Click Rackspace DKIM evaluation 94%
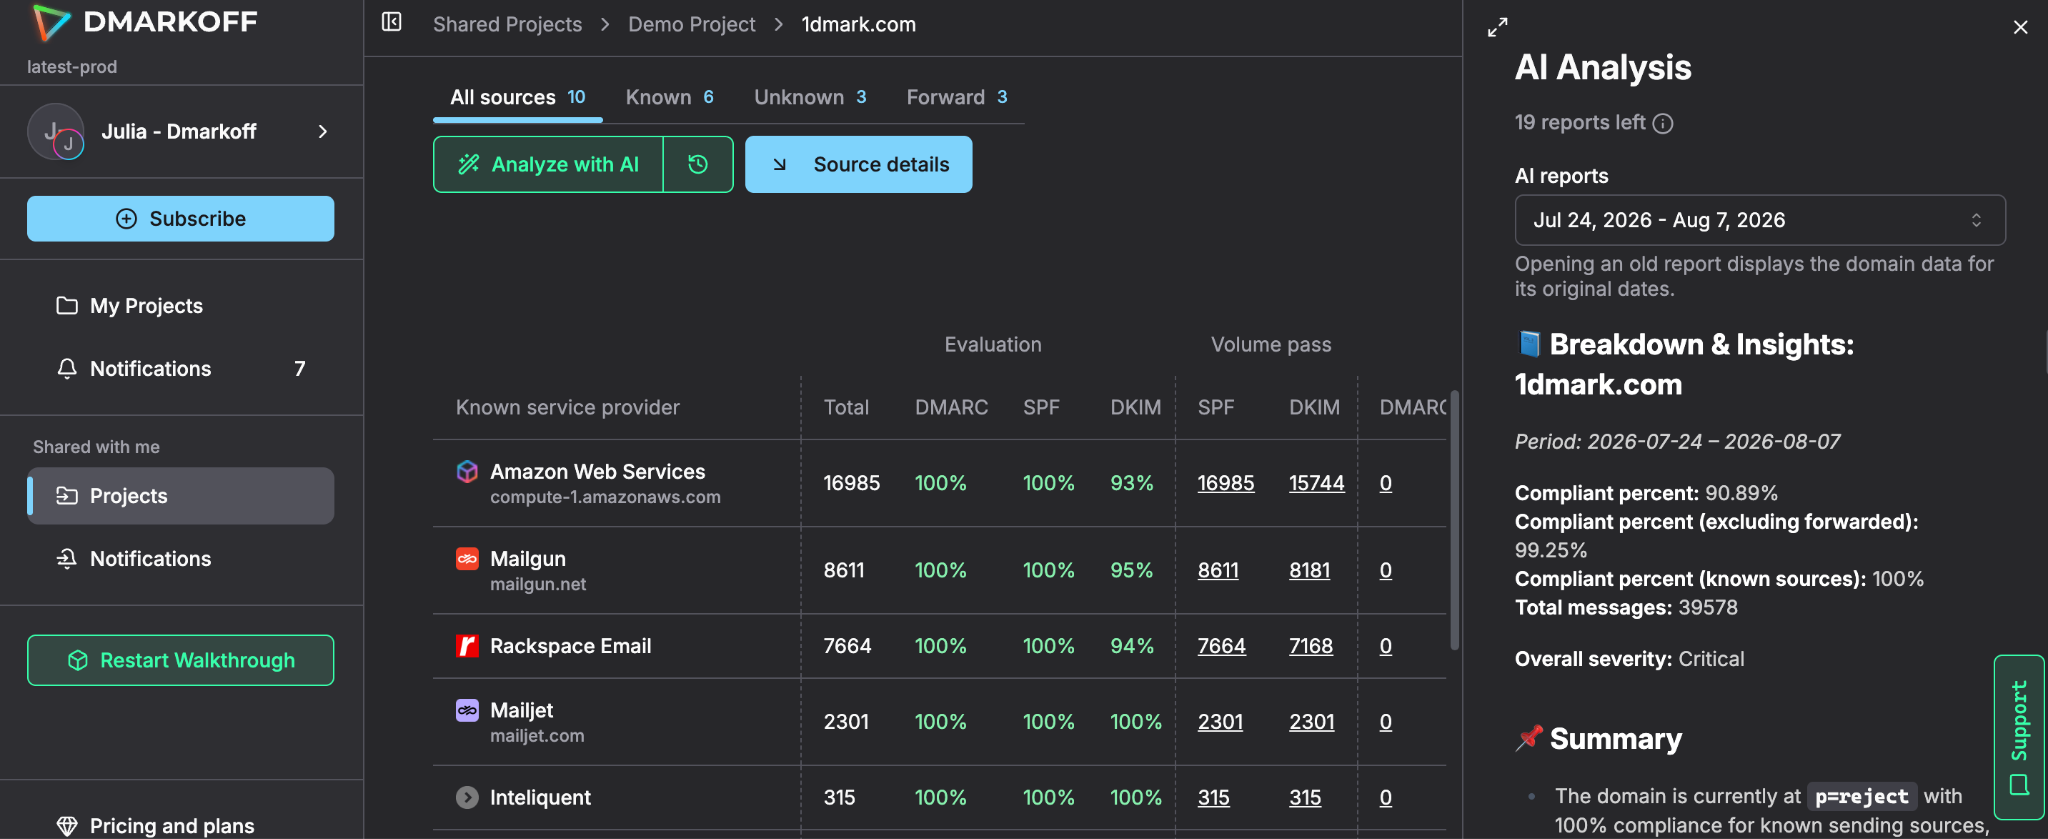Screen dimensions: 2048x839 [1132, 646]
